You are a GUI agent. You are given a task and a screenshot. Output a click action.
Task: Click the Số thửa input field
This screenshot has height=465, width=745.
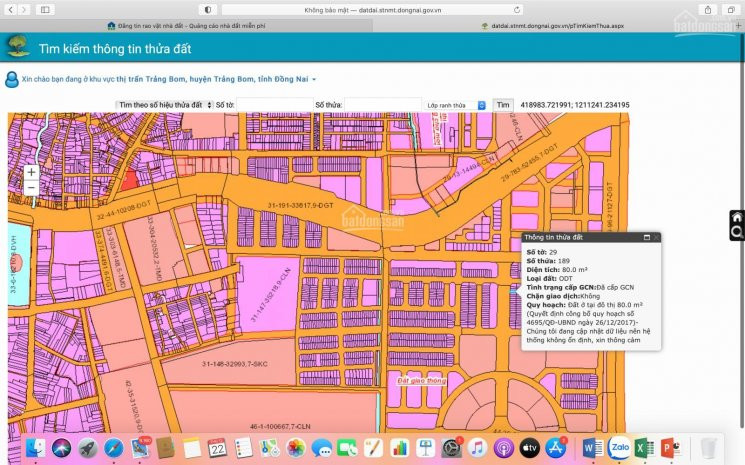click(382, 105)
